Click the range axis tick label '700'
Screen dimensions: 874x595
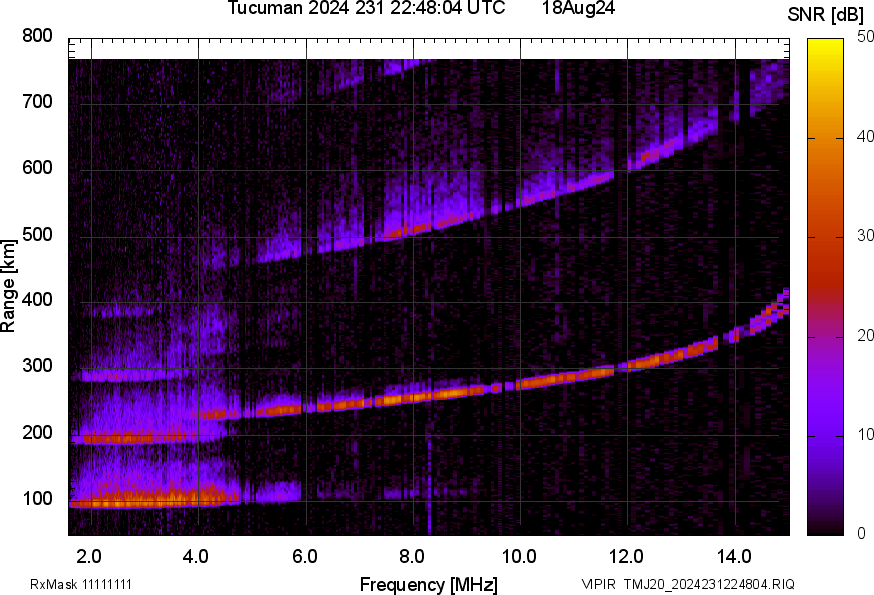tap(37, 102)
